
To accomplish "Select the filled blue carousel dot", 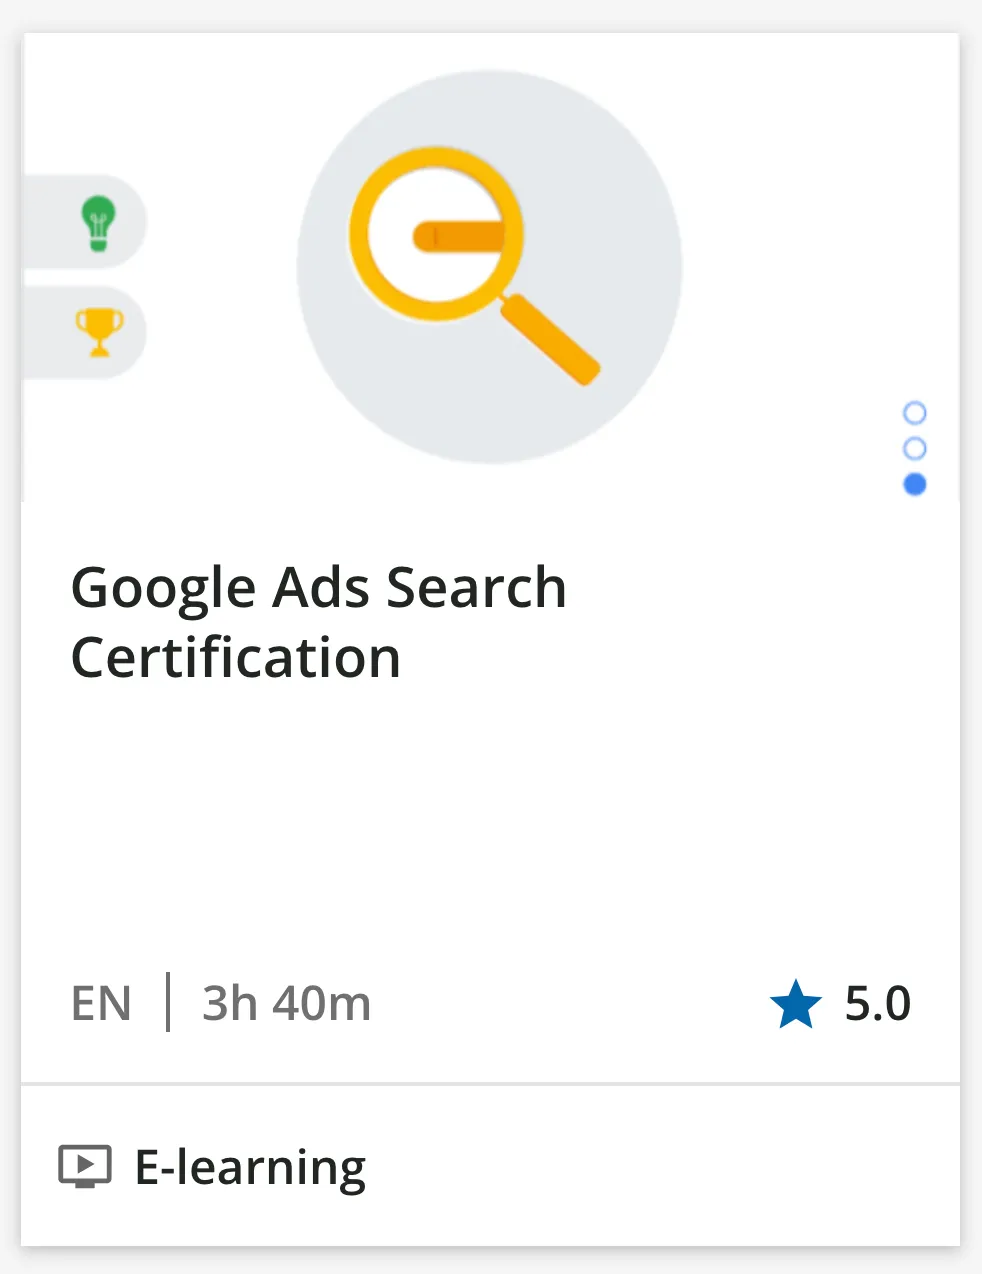I will coord(914,484).
